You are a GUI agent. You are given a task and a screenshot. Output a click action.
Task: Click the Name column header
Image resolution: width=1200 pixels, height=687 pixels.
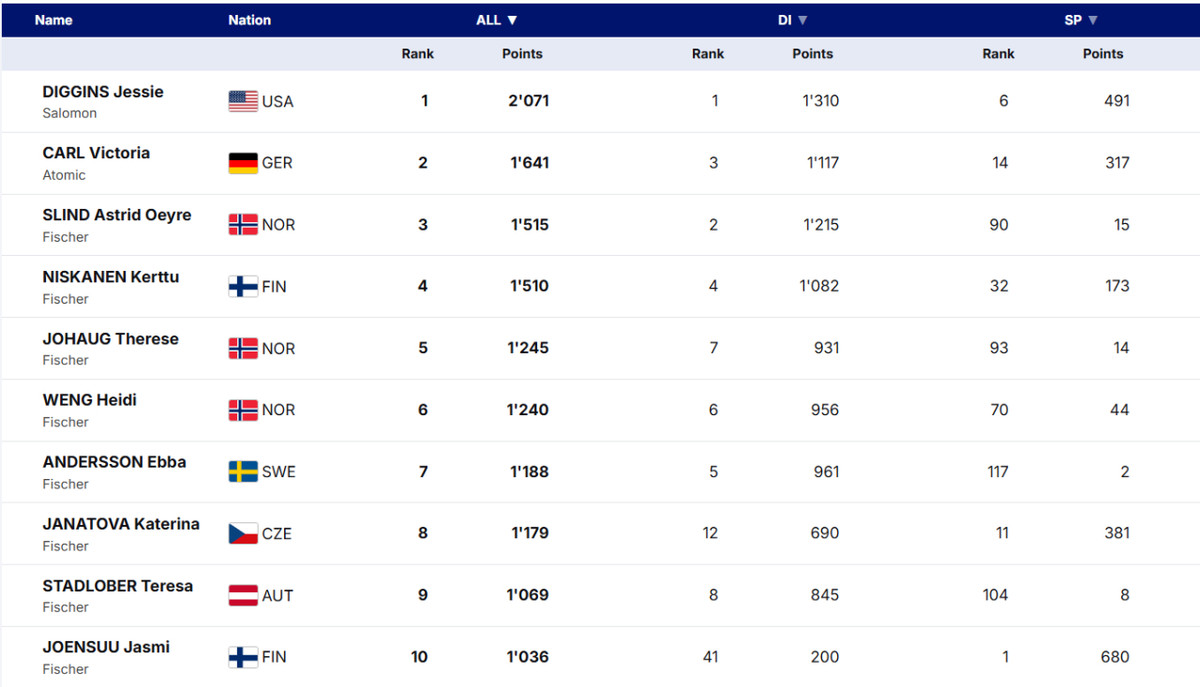click(53, 20)
